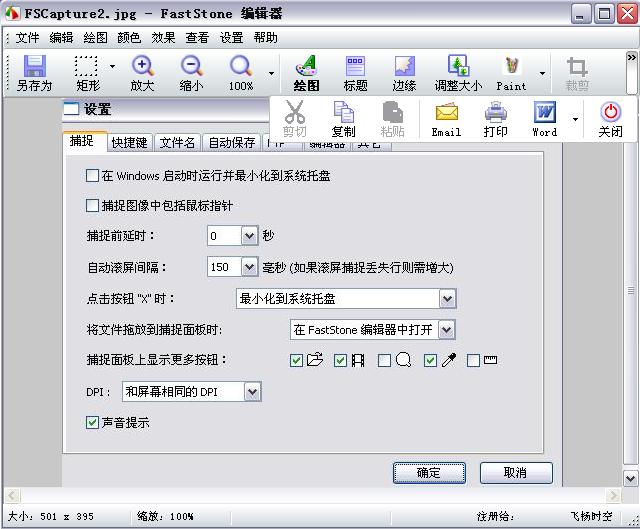Click the 飞扬时空 registered-to text
Screen dimensions: 640x529
pos(591,516)
